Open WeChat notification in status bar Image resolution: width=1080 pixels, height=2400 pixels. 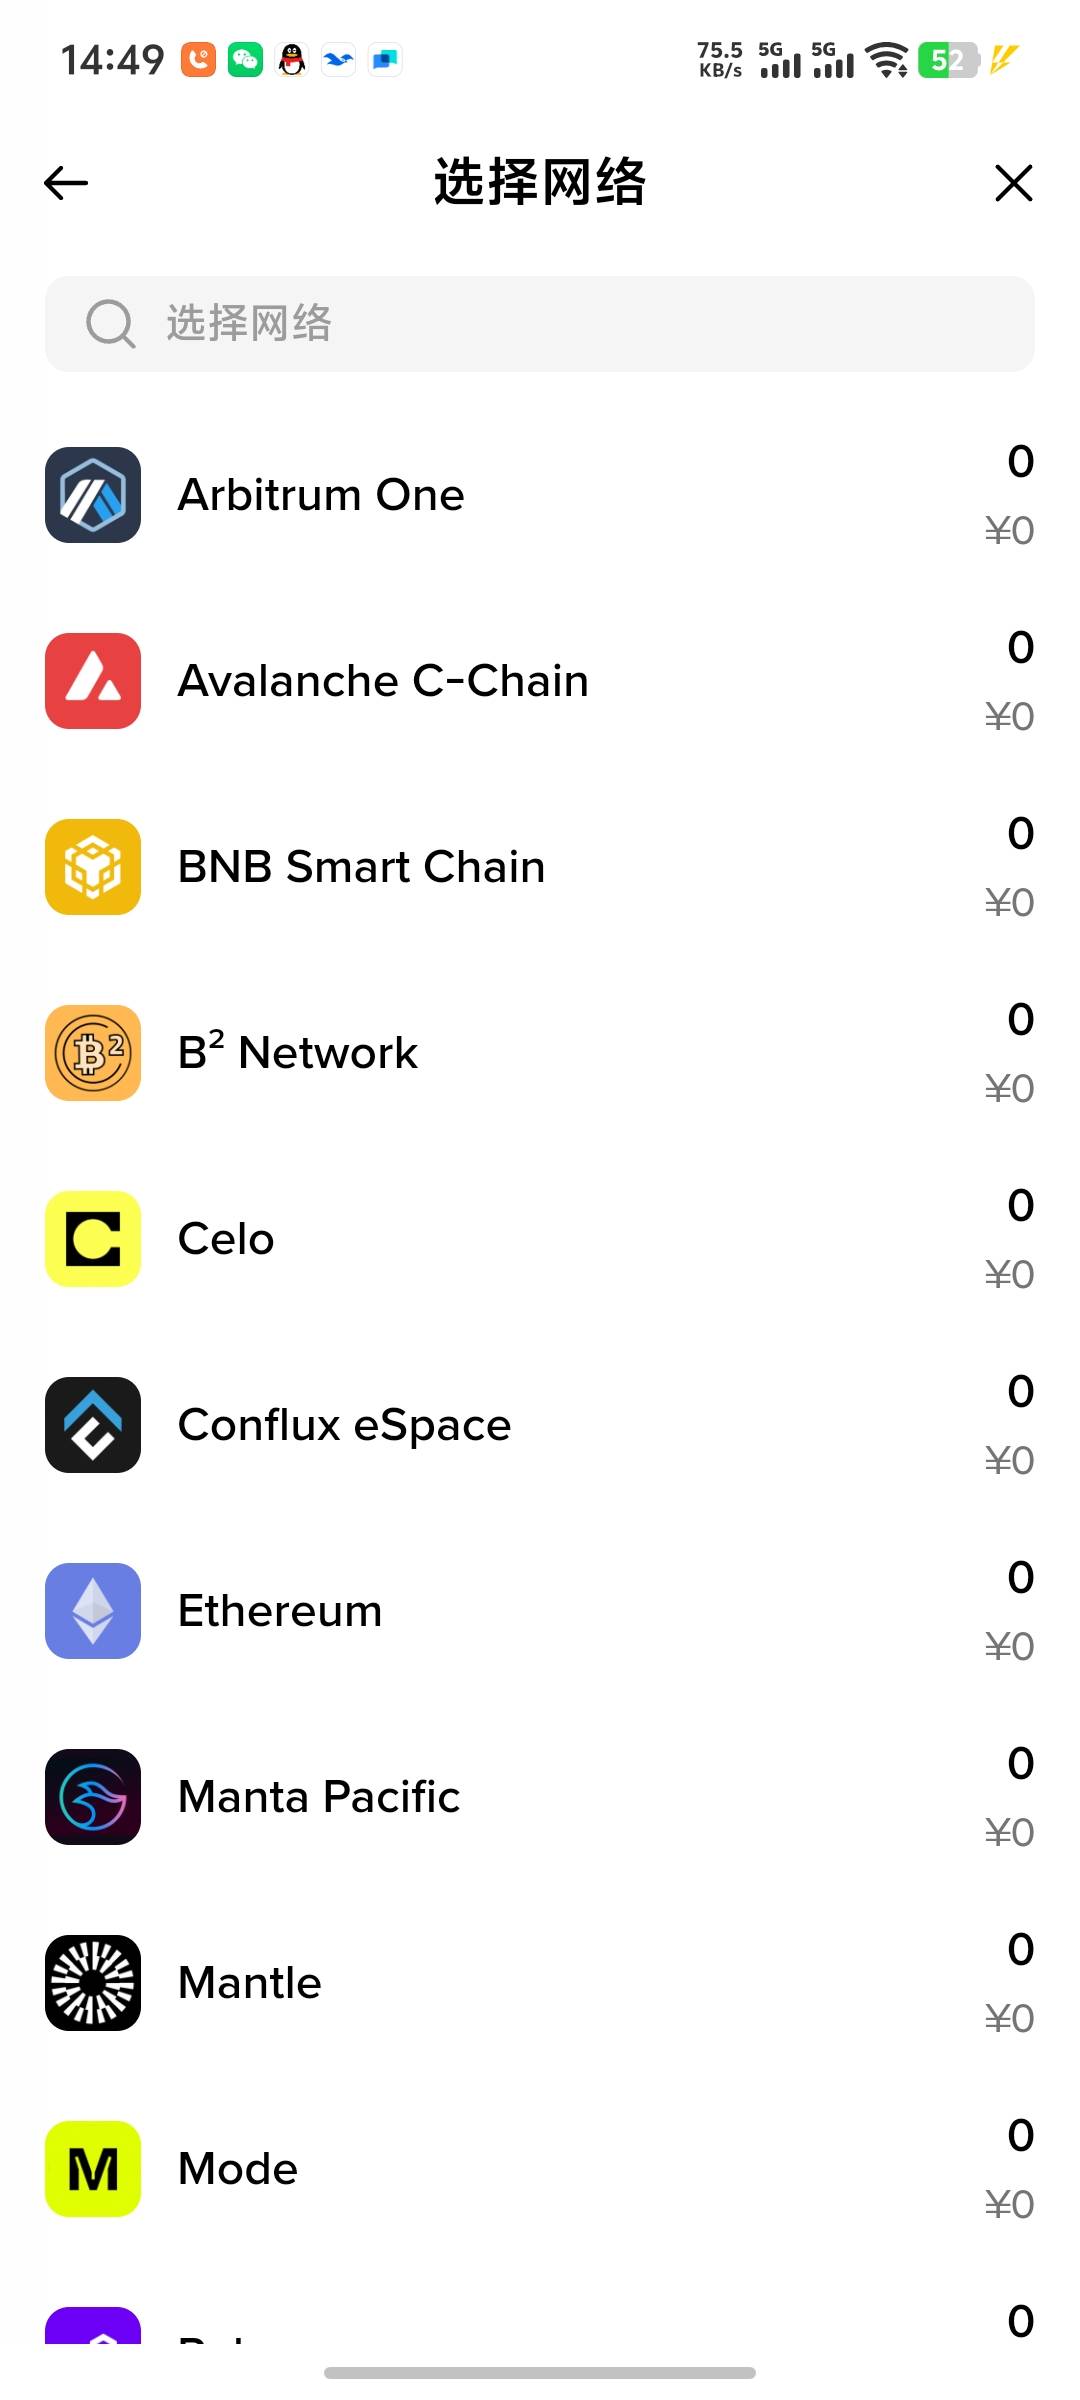[x=245, y=60]
